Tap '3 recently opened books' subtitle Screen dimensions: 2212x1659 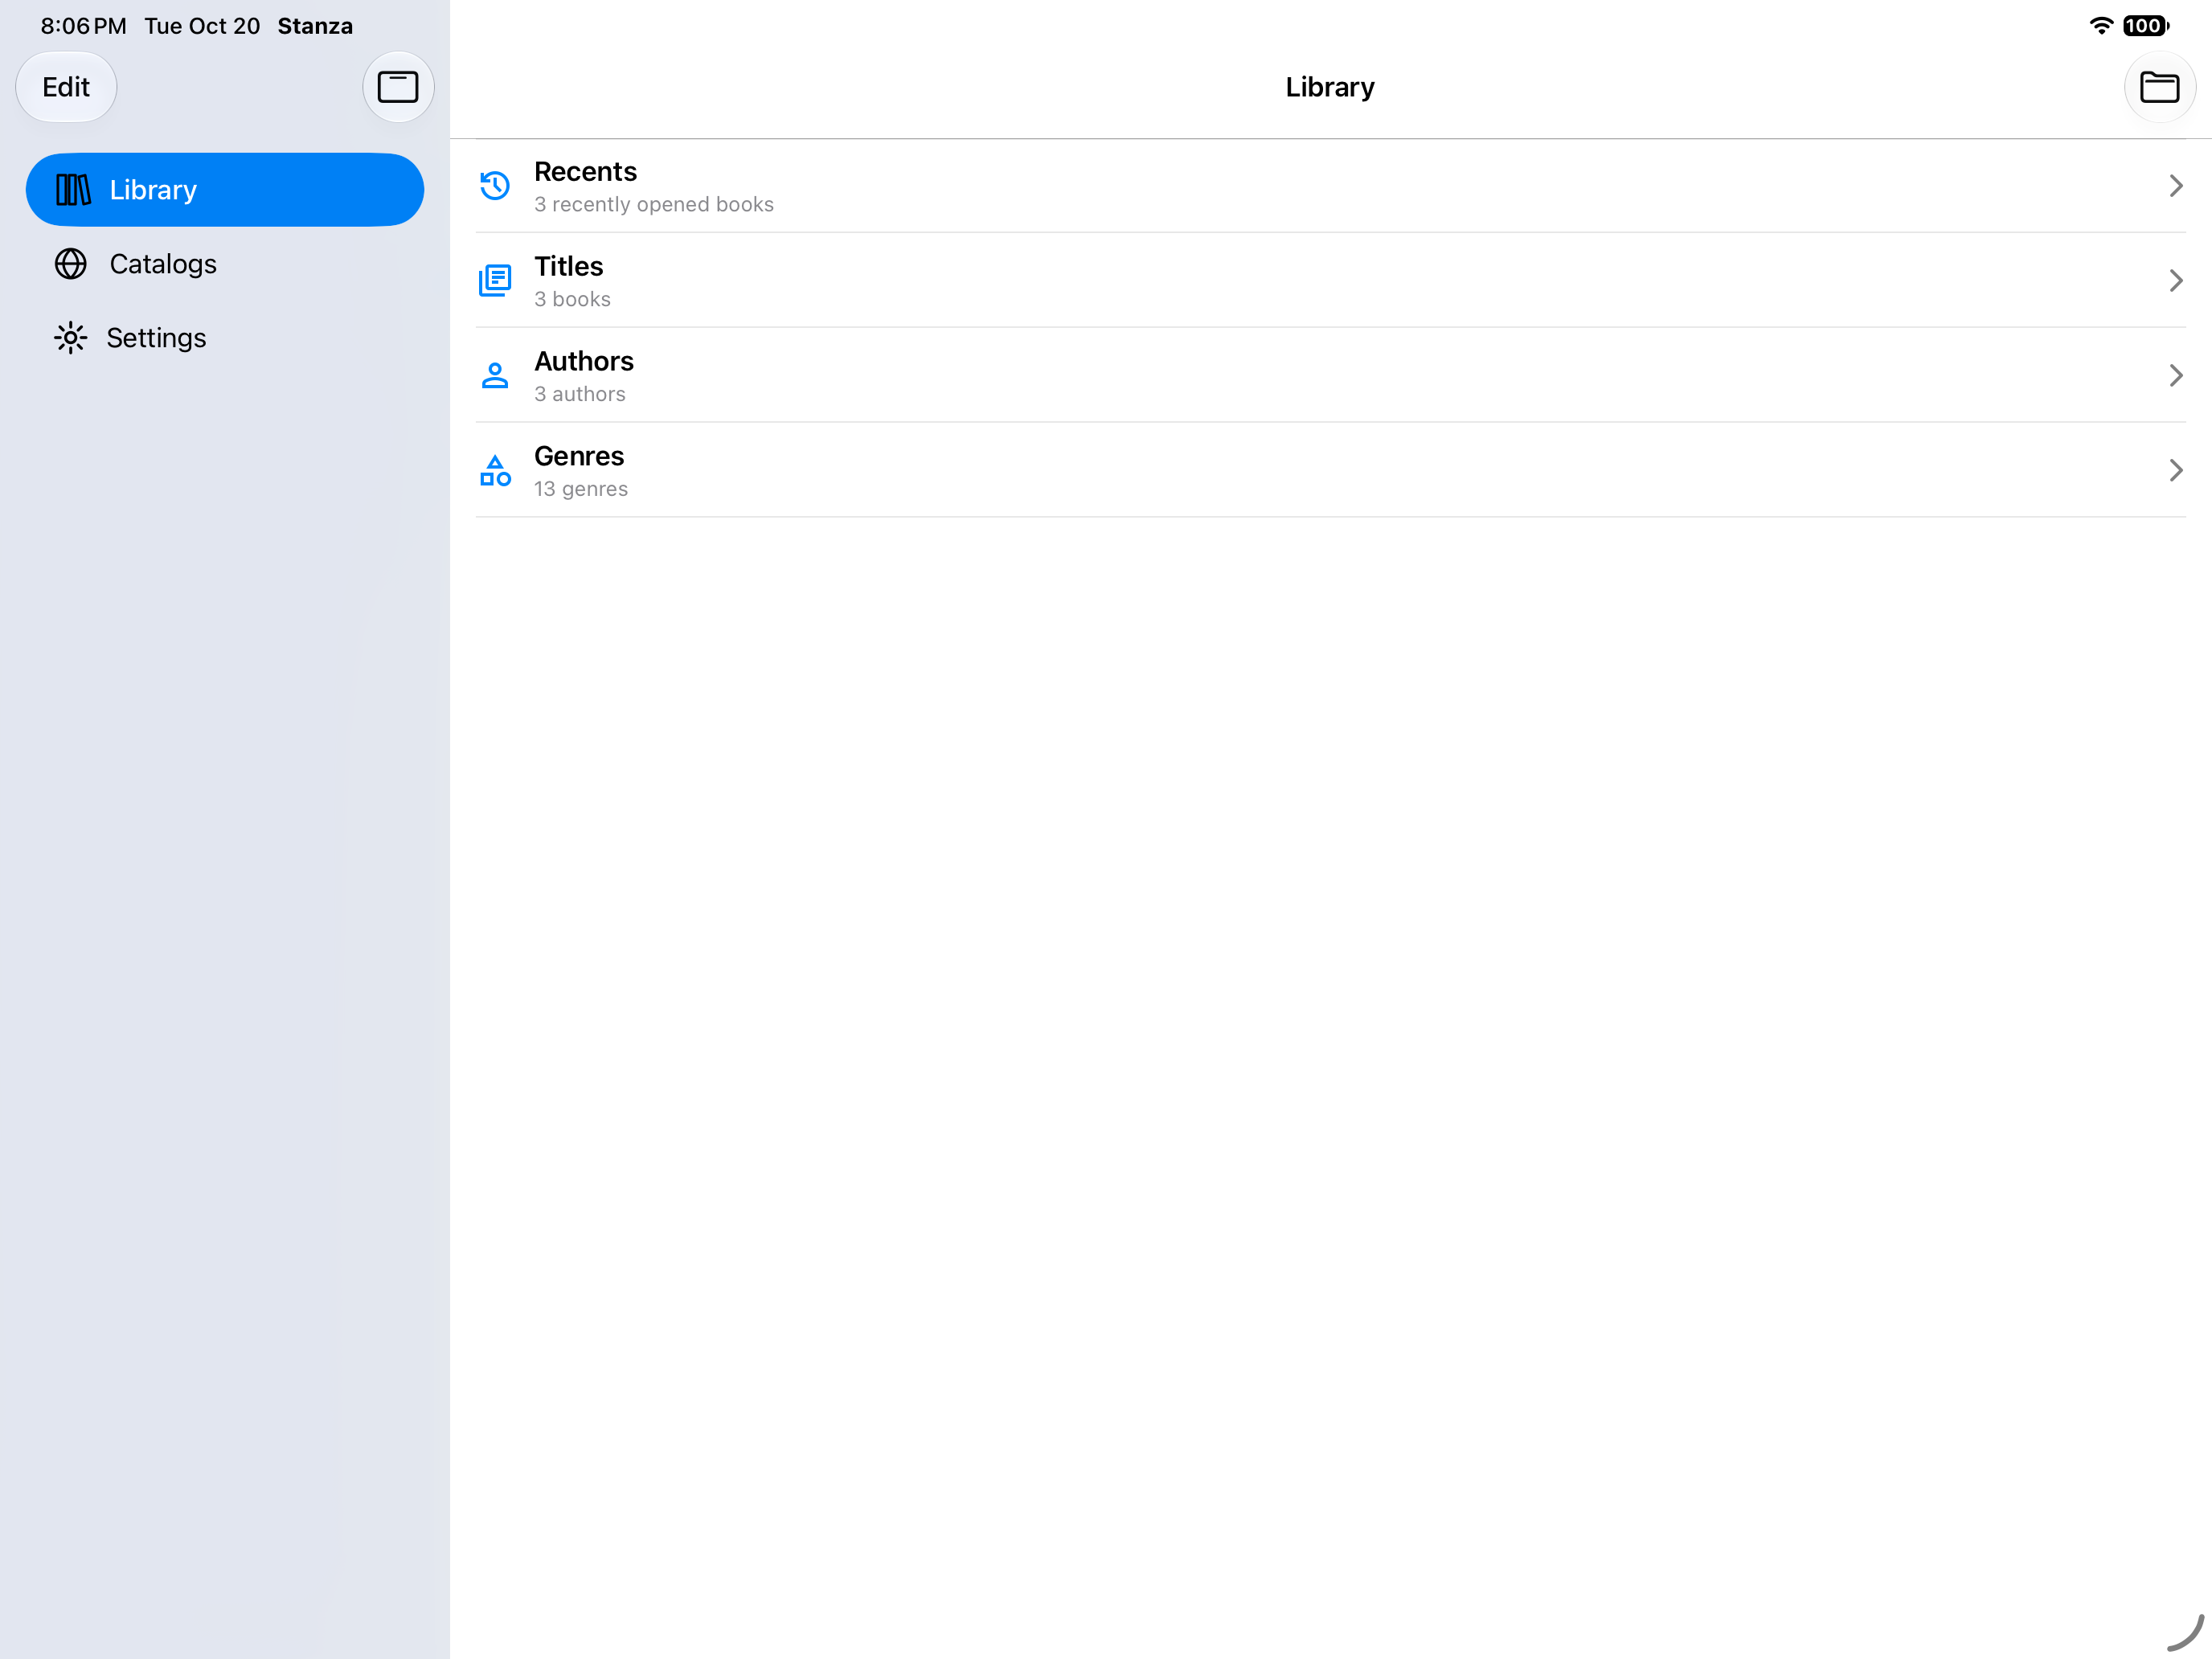pos(654,204)
